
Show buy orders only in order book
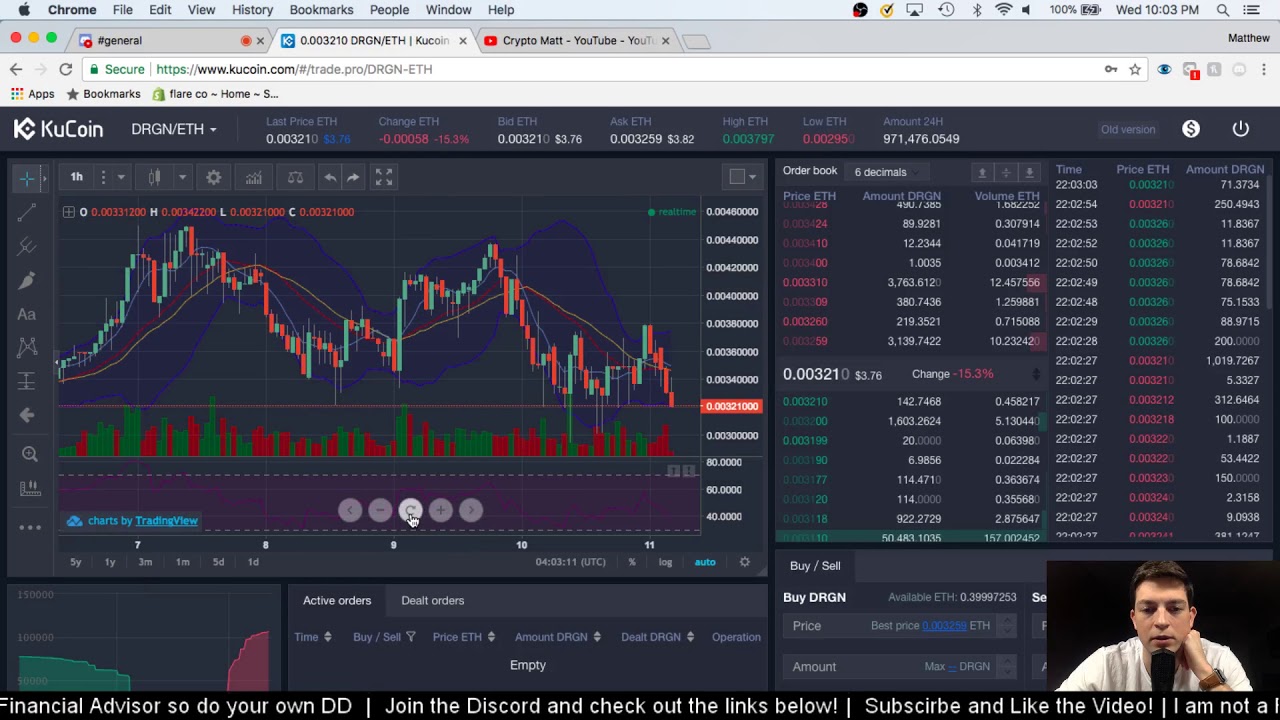click(x=1029, y=172)
